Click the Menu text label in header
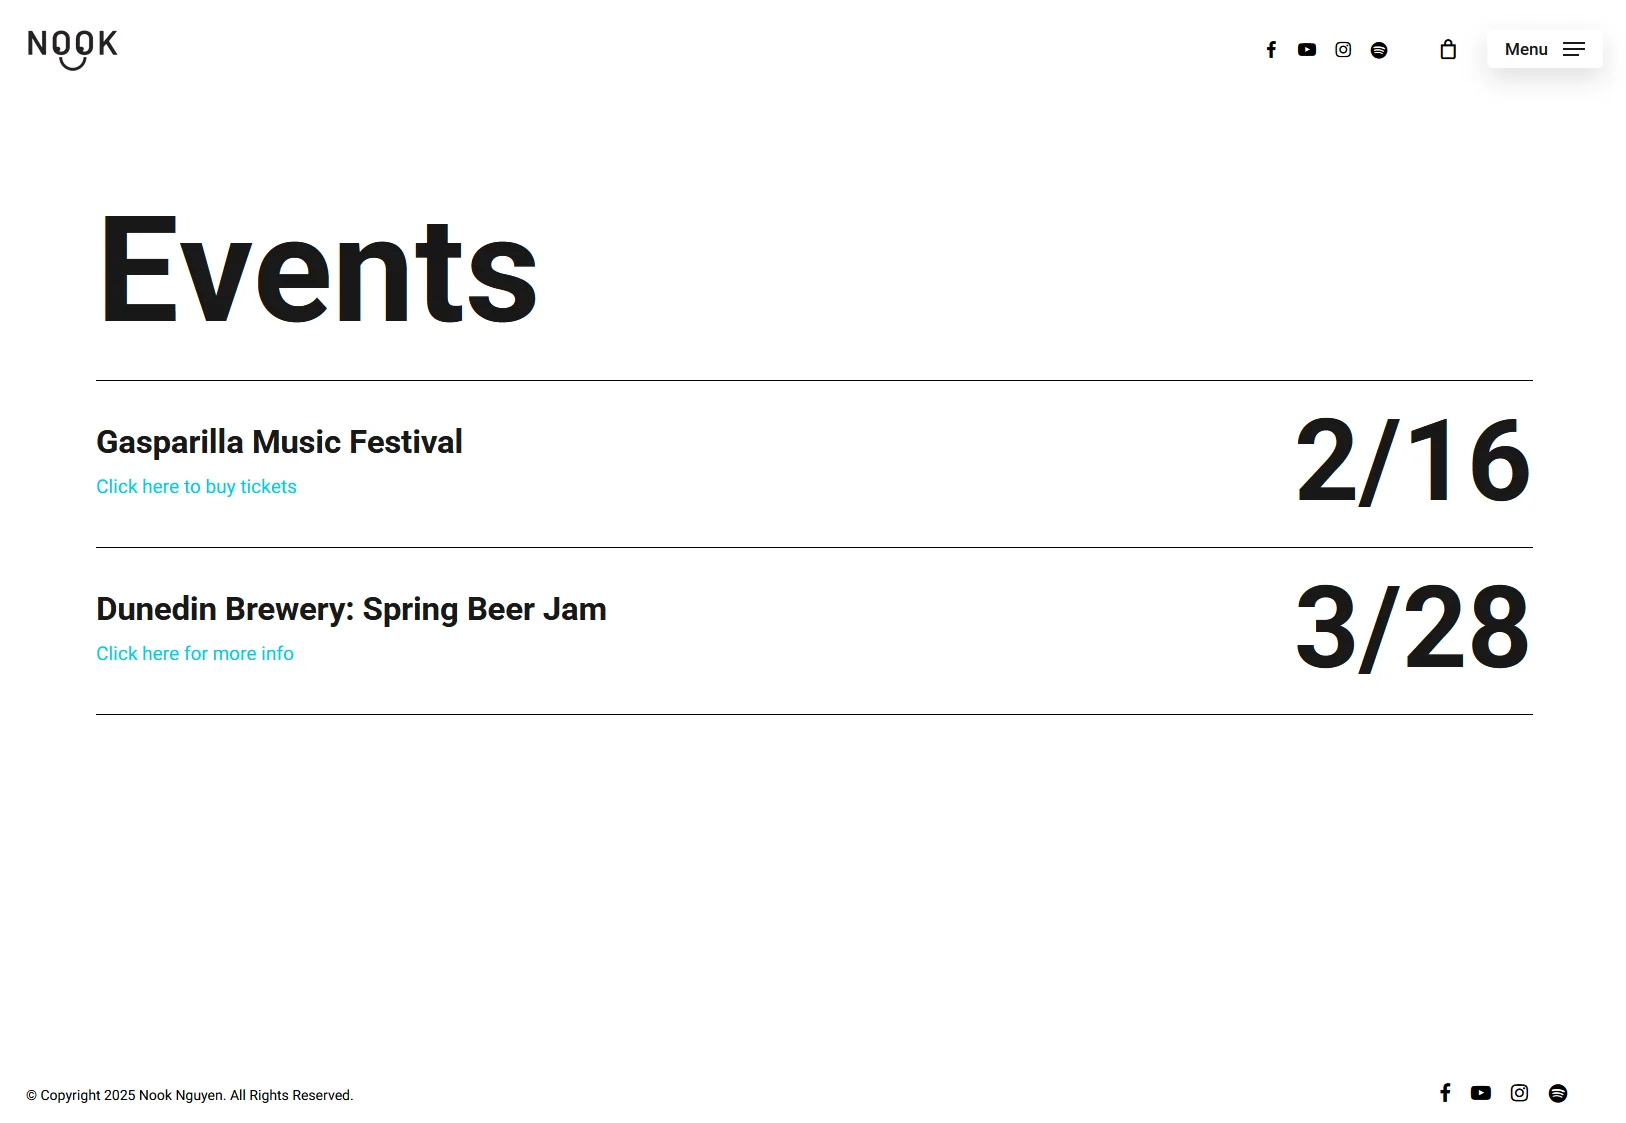 pyautogui.click(x=1526, y=50)
